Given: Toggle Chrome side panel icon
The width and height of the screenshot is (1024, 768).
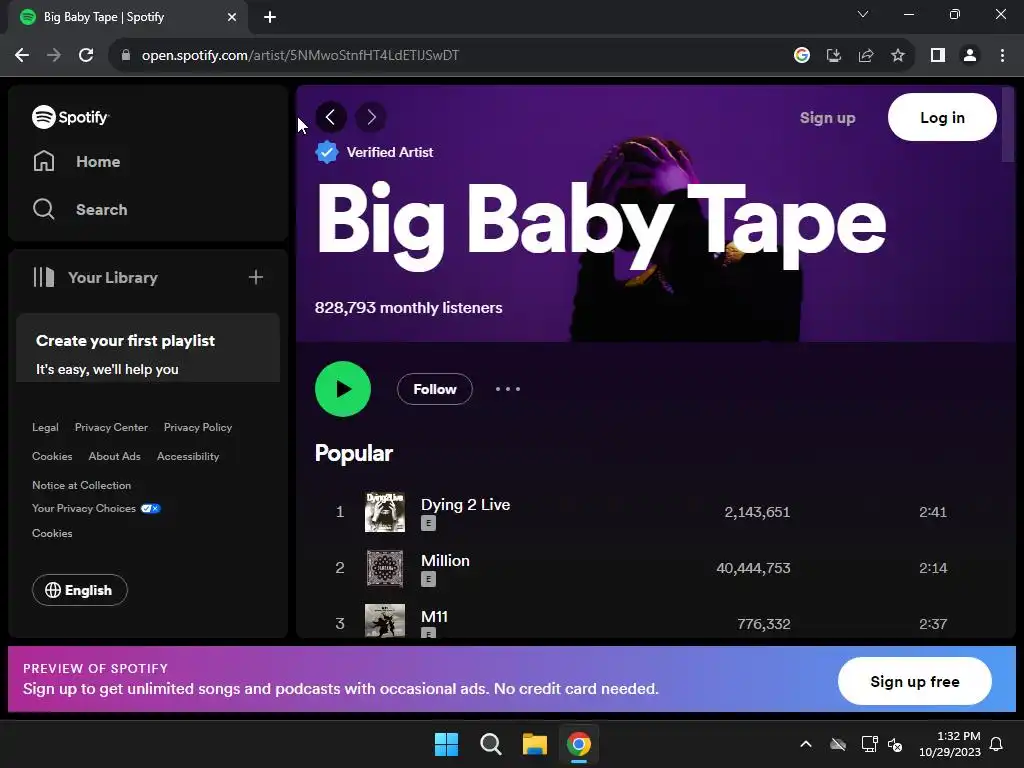Looking at the screenshot, I should [938, 56].
